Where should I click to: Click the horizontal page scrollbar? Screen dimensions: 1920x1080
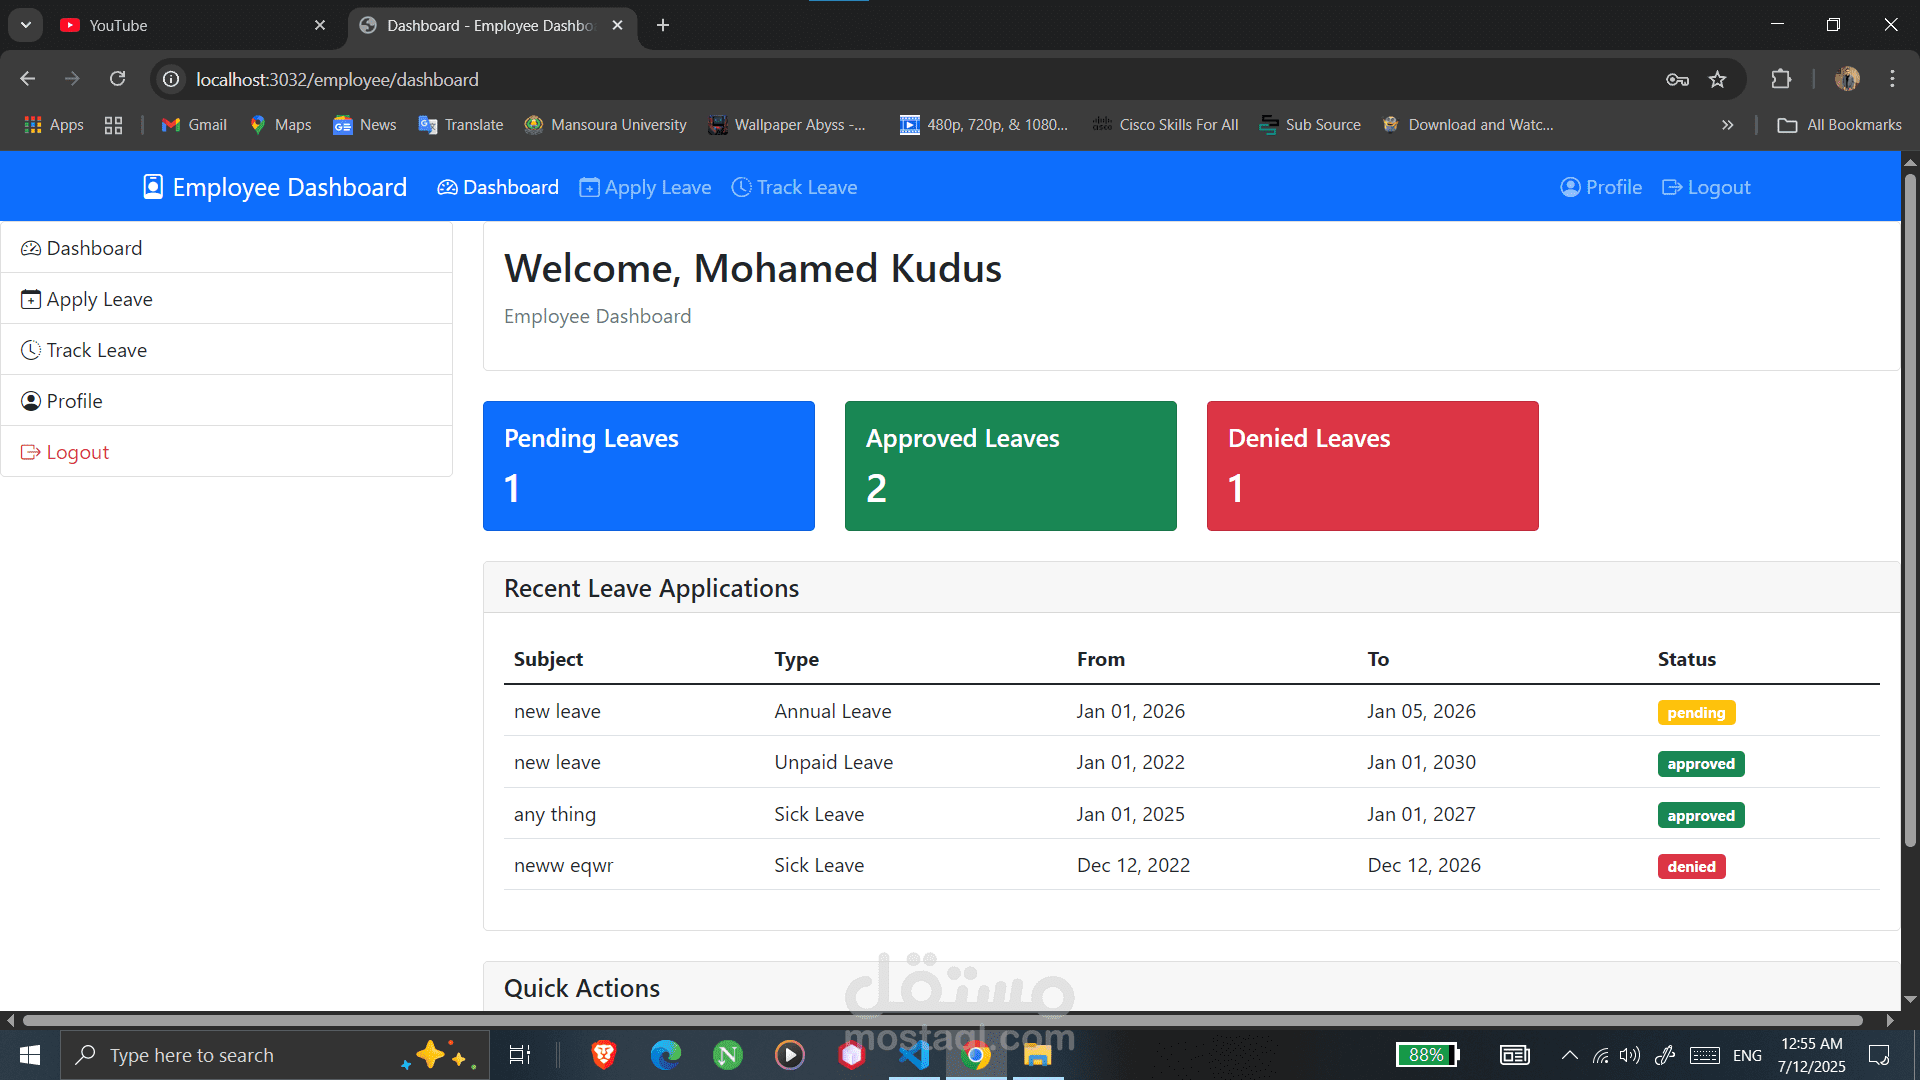[x=942, y=1020]
